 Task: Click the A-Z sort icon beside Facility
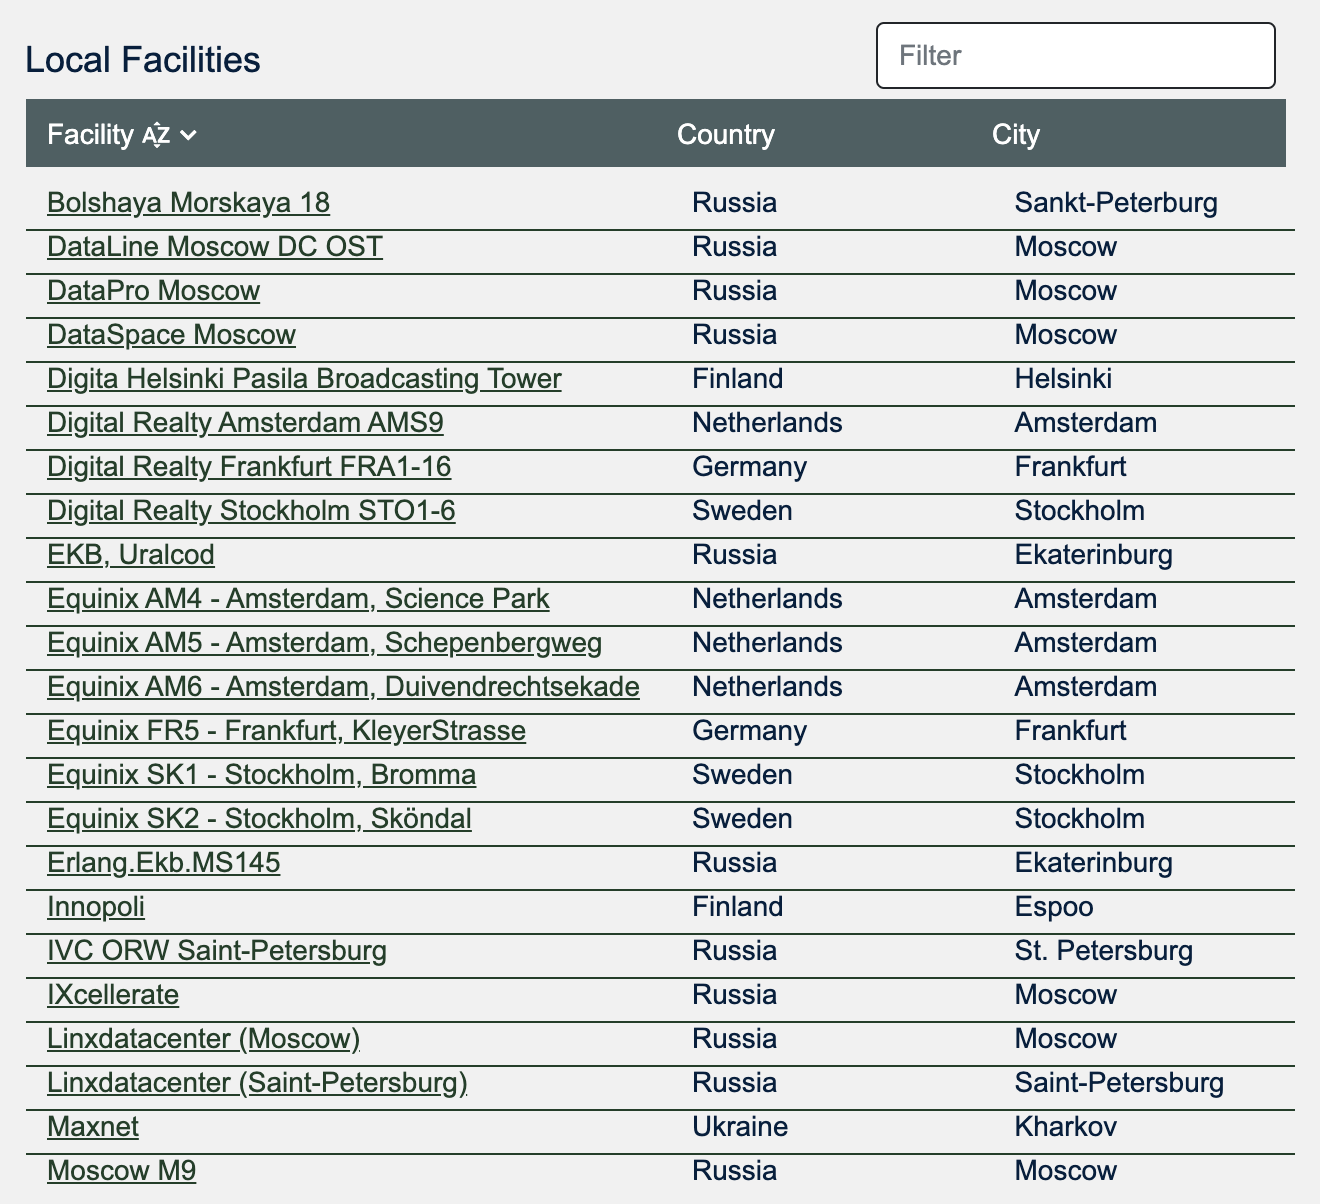click(156, 135)
